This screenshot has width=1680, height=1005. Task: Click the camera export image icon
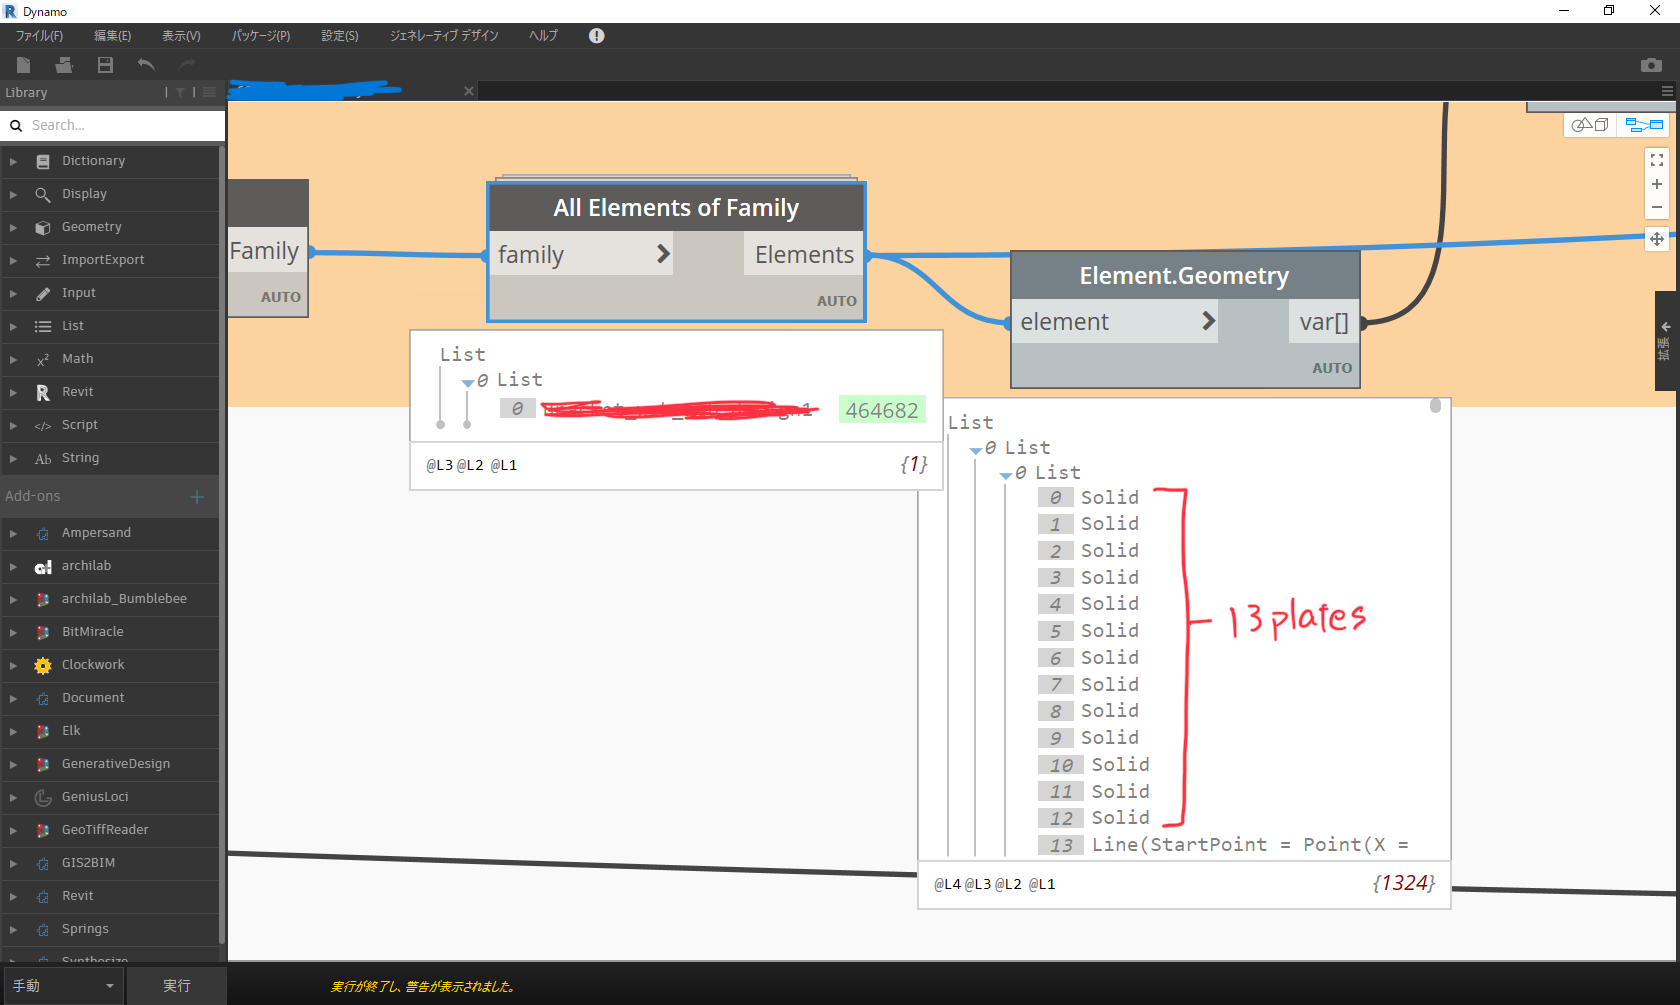[1651, 65]
